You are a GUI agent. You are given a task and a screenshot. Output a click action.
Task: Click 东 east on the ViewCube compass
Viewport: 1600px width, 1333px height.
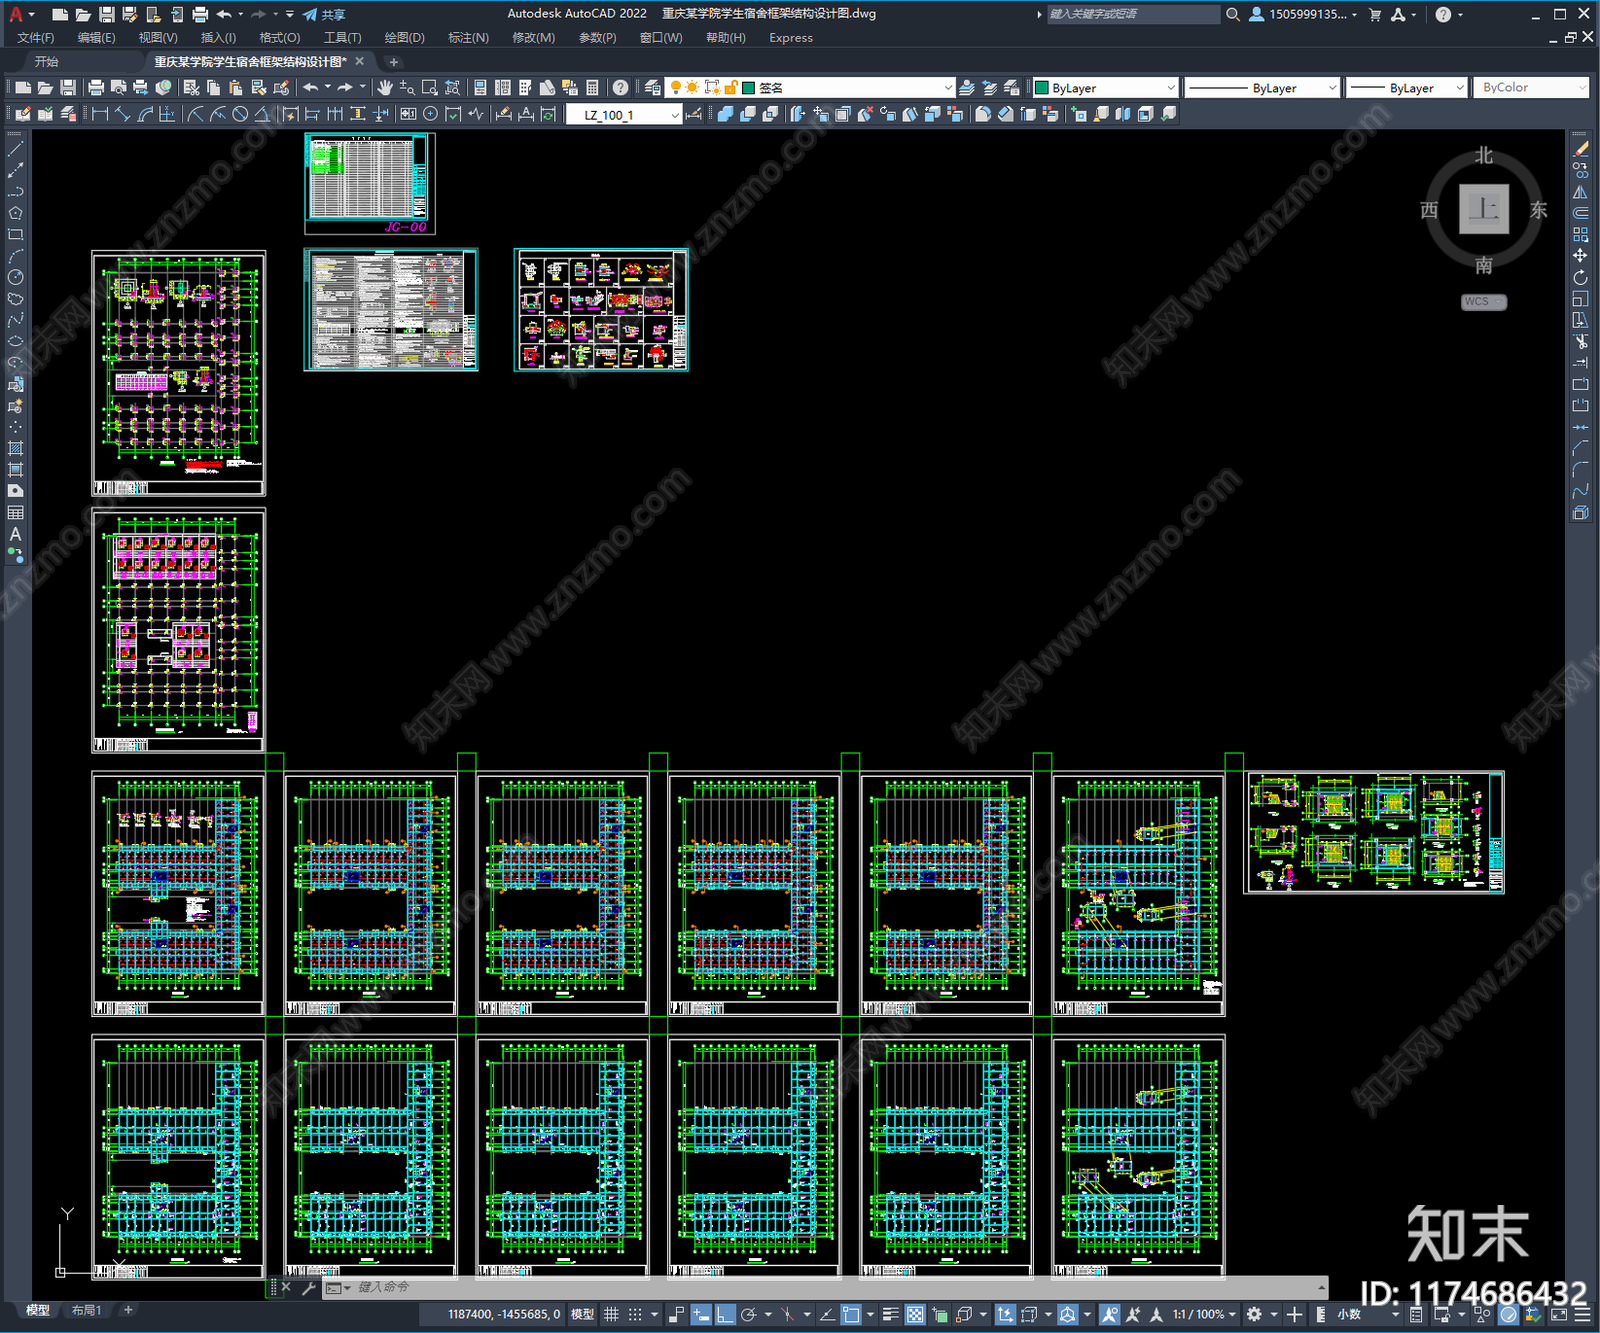[1538, 210]
